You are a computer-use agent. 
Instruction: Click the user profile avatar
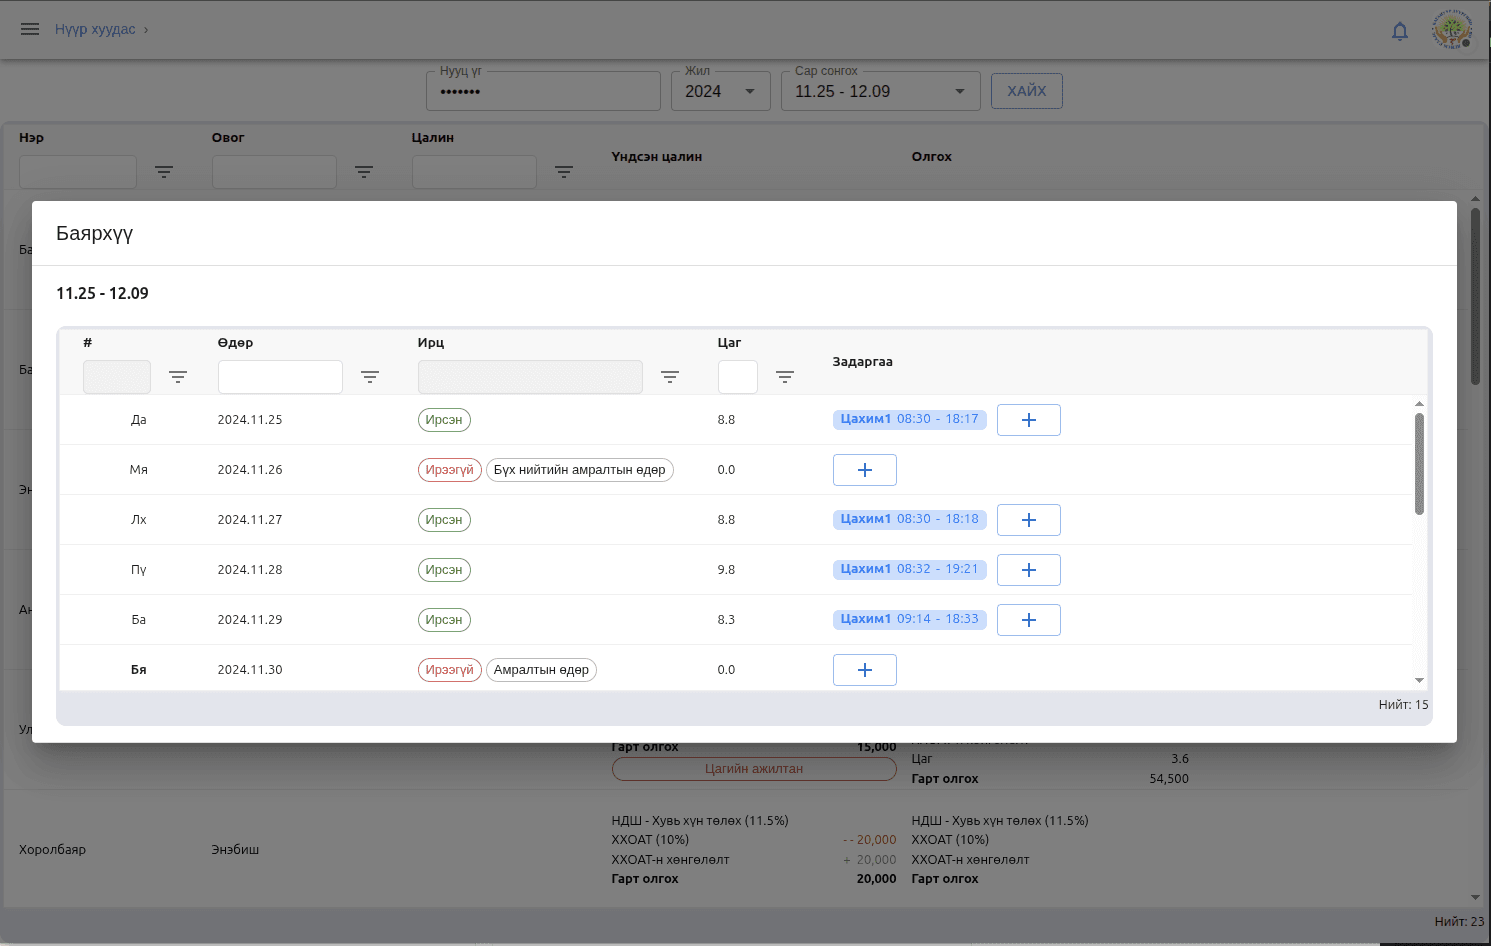click(x=1451, y=30)
